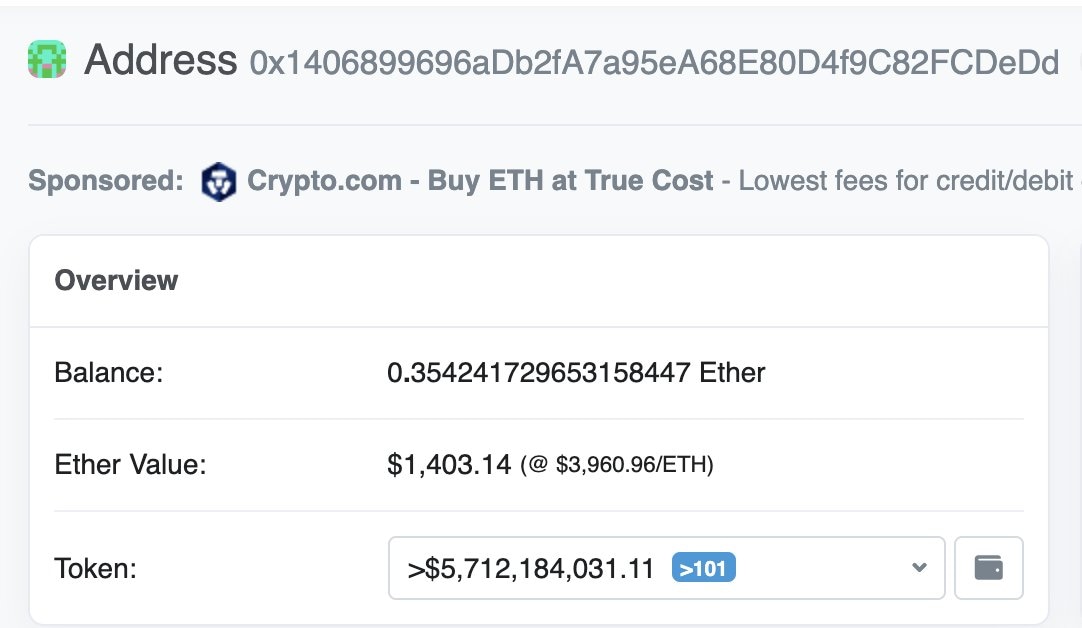This screenshot has height=628, width=1082.
Task: Open the token holdings dropdown
Action: [x=666, y=567]
